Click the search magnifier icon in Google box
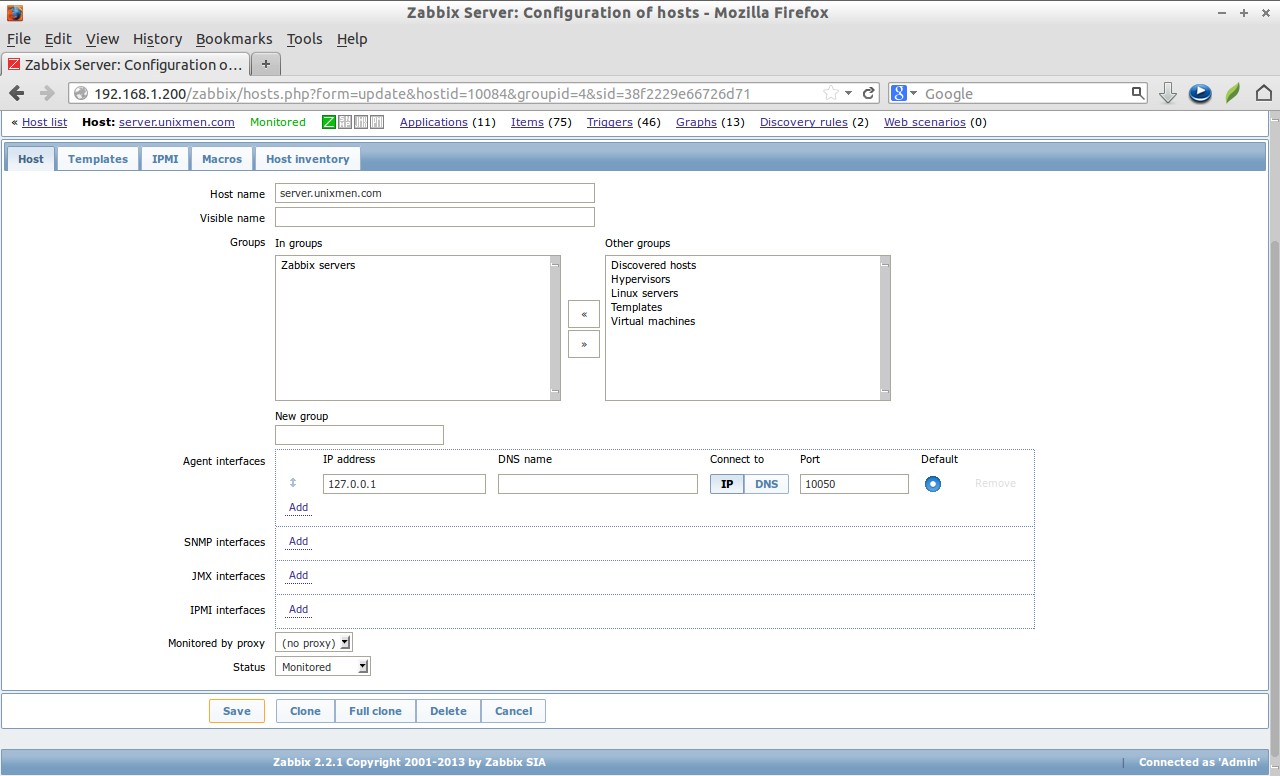The image size is (1280, 776). coord(1138,93)
